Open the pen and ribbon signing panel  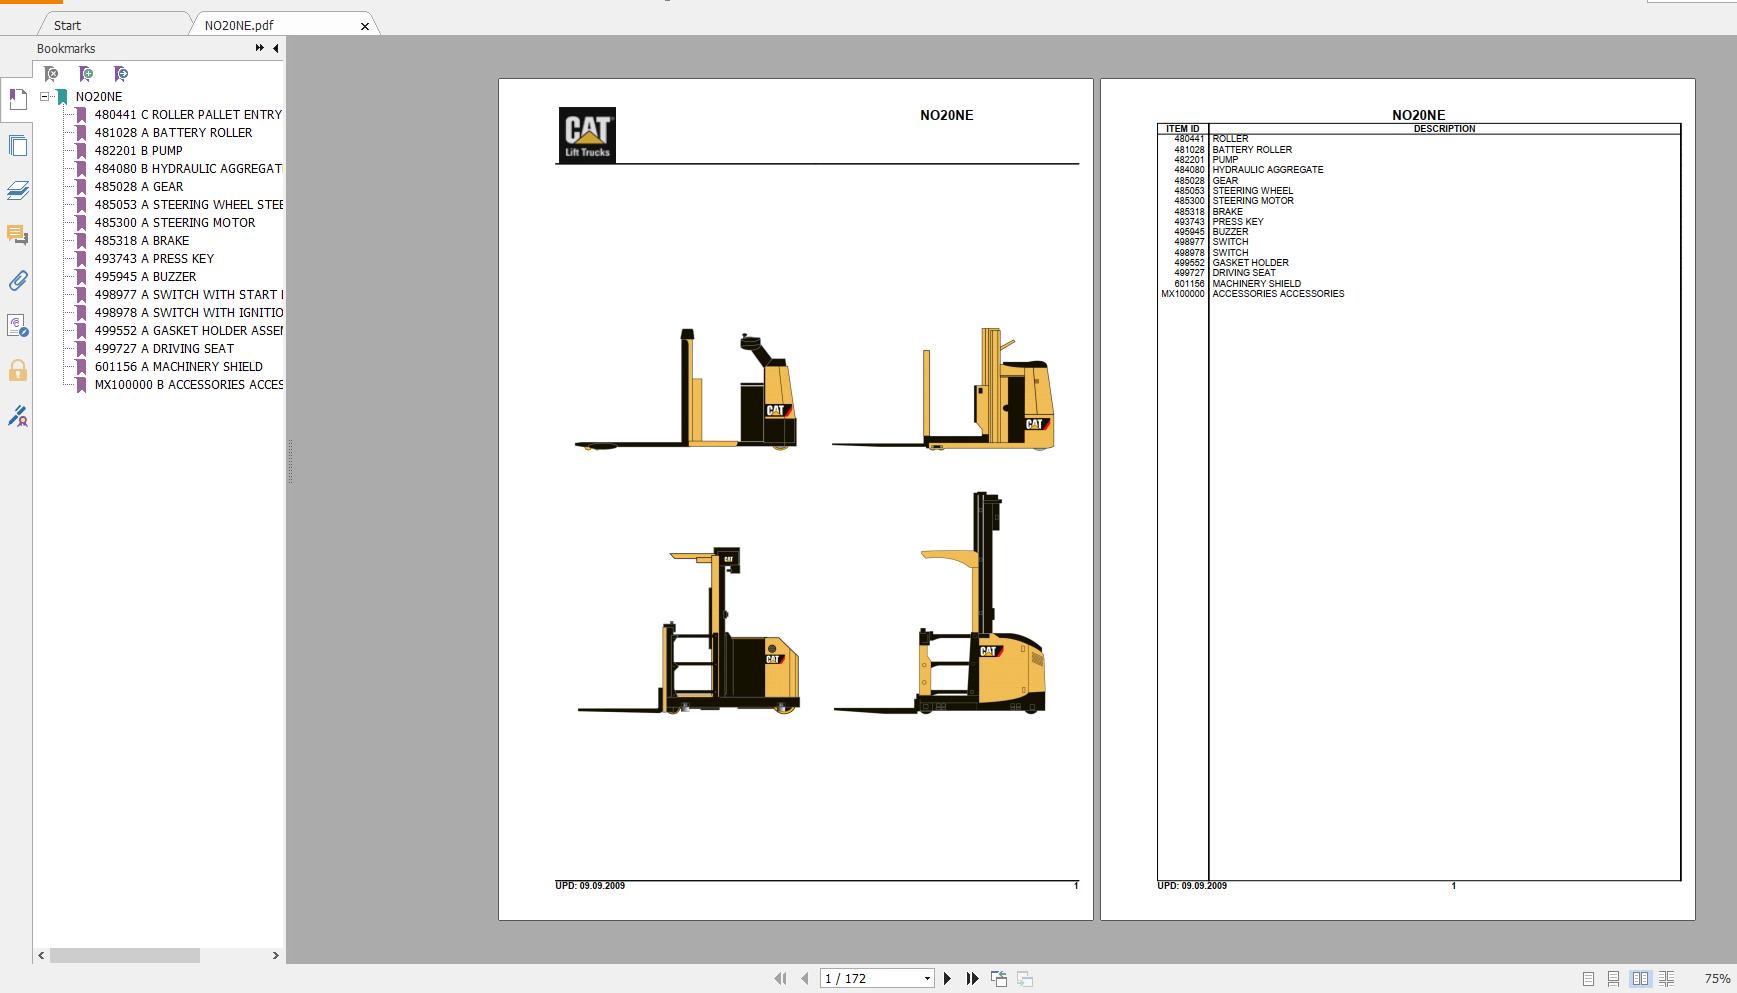(x=17, y=416)
